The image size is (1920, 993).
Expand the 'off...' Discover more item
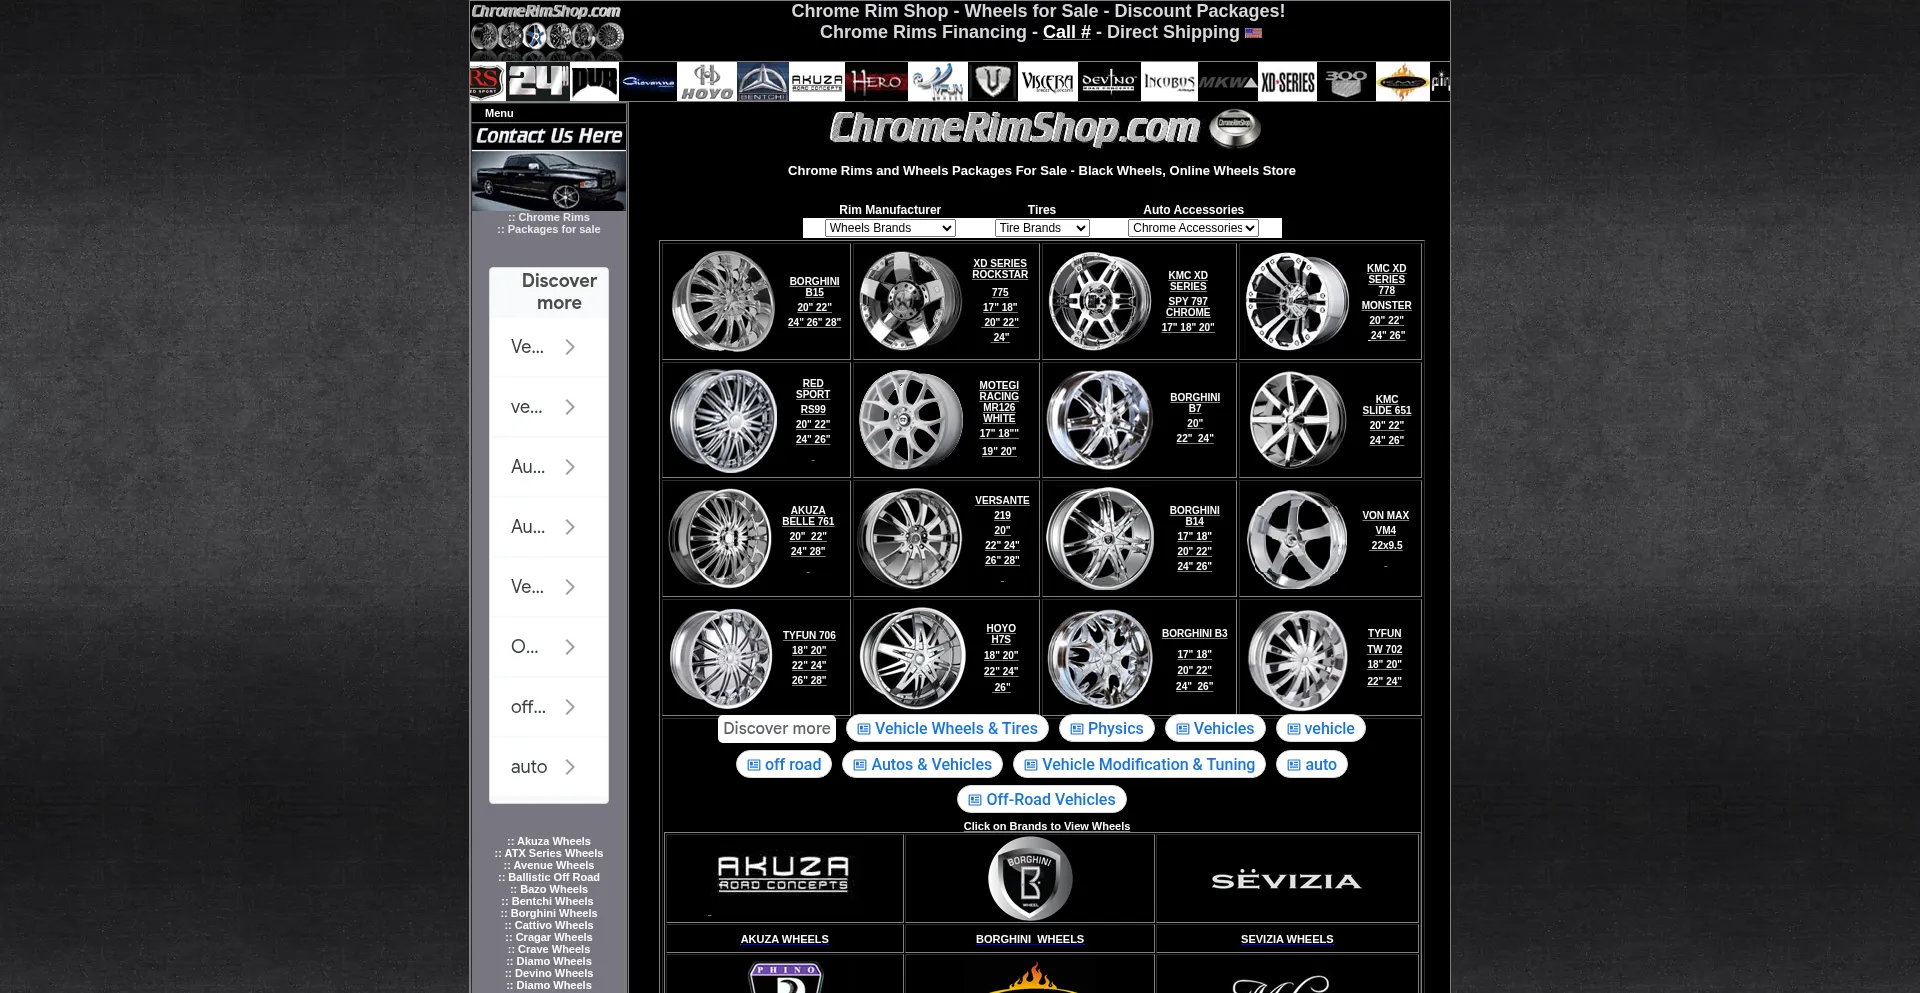pyautogui.click(x=549, y=707)
